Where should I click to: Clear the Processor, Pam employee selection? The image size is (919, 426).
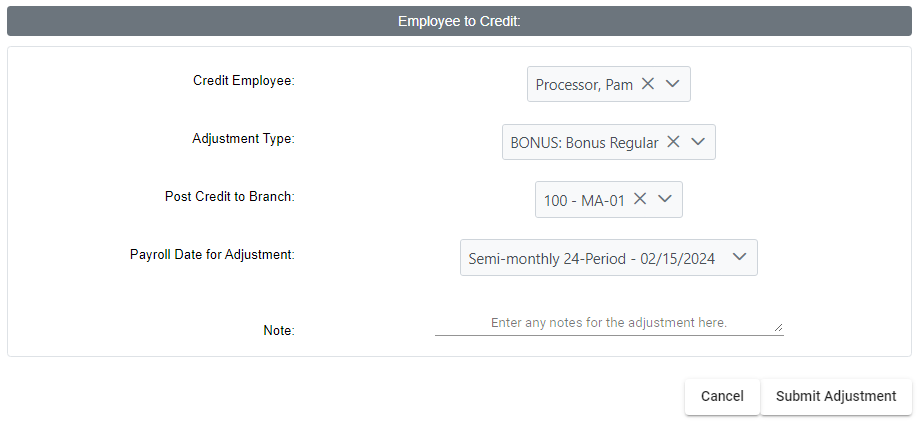[x=648, y=84]
